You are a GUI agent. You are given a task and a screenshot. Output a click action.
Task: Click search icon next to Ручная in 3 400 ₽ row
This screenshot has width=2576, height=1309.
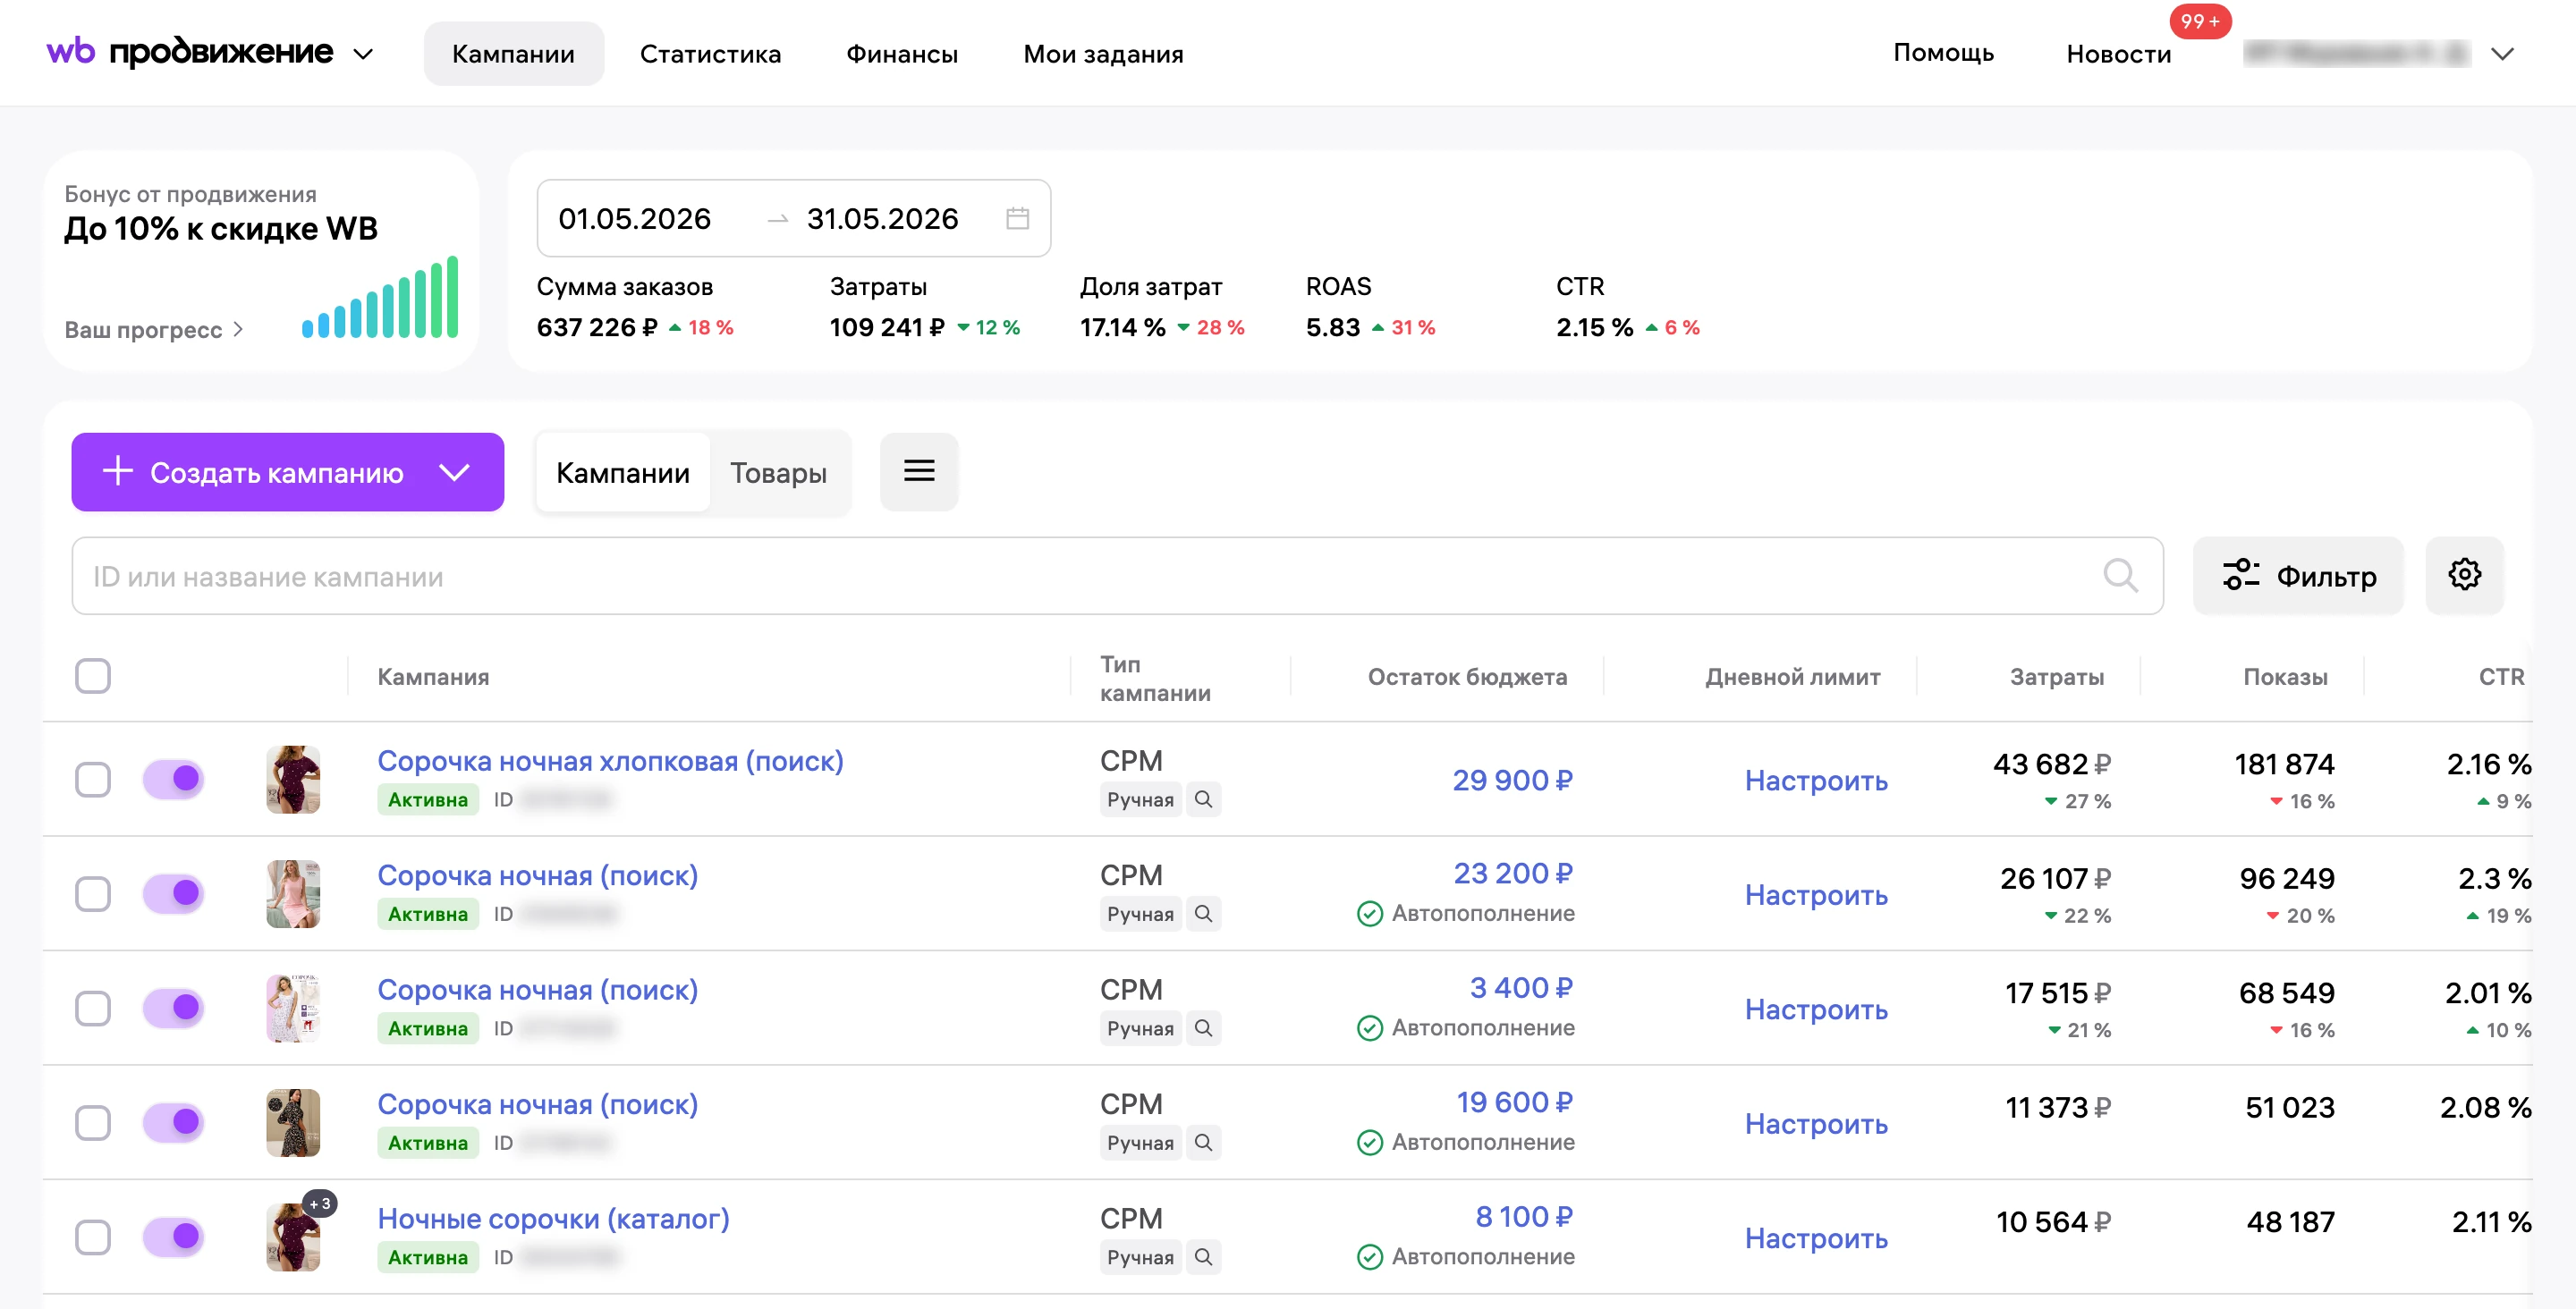point(1203,1028)
